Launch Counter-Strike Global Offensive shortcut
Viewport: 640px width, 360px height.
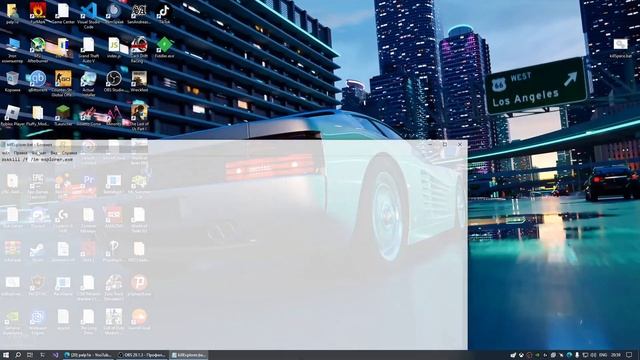[63, 84]
